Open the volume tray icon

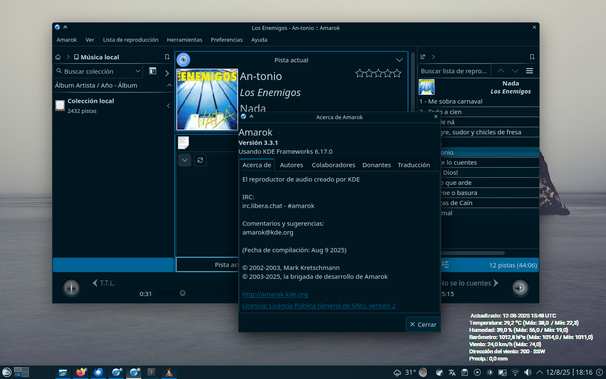528,372
